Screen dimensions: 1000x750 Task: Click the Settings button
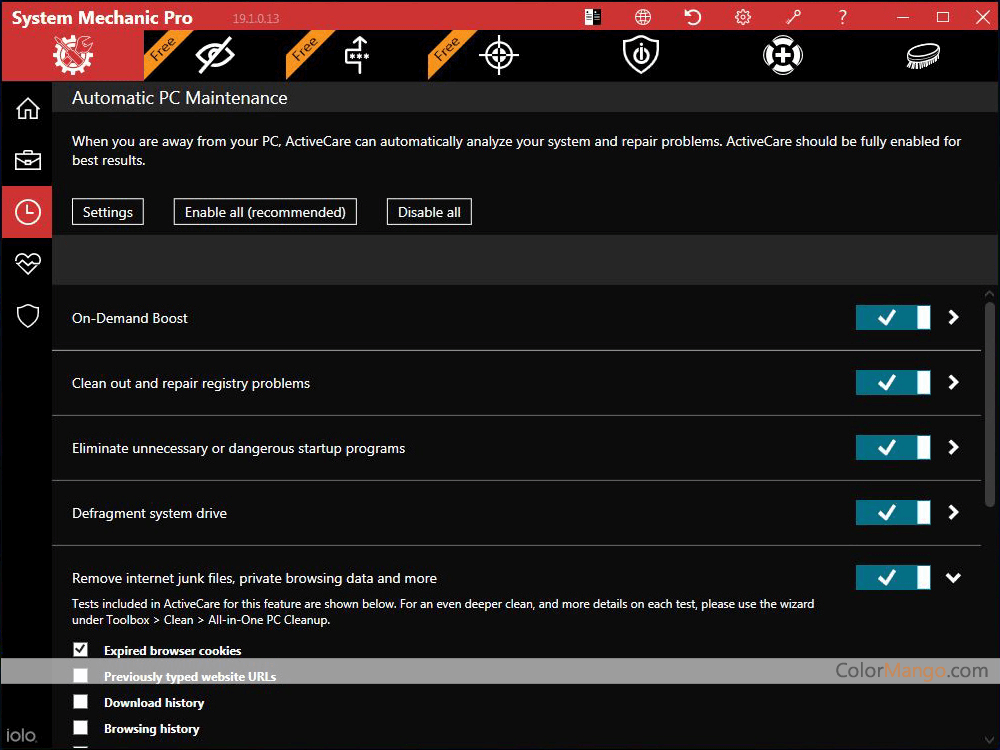click(x=108, y=212)
